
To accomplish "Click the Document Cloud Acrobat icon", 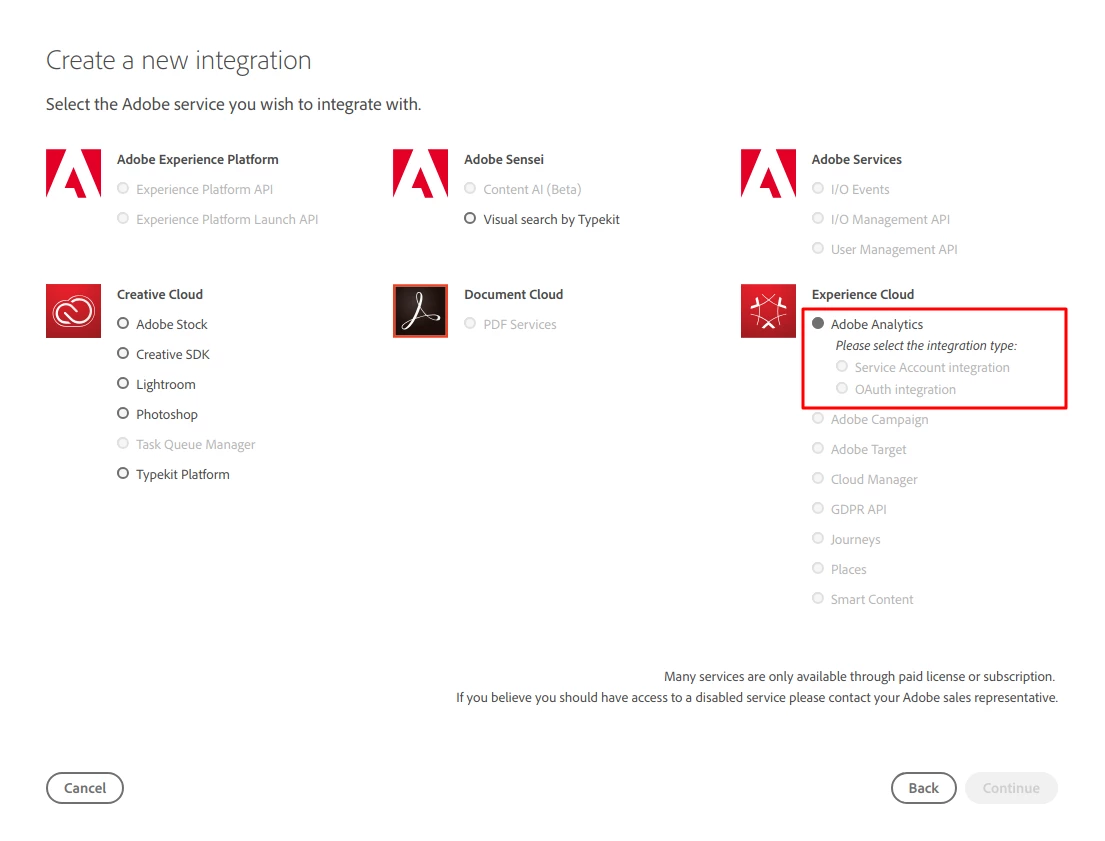I will pos(420,311).
